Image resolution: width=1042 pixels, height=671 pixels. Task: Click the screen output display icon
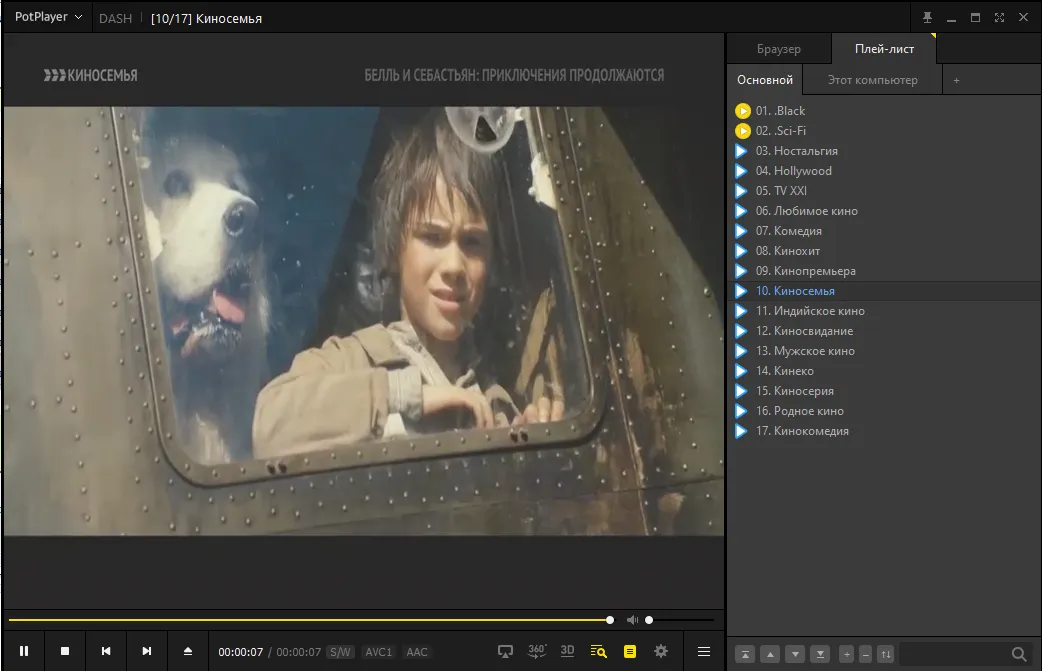505,652
